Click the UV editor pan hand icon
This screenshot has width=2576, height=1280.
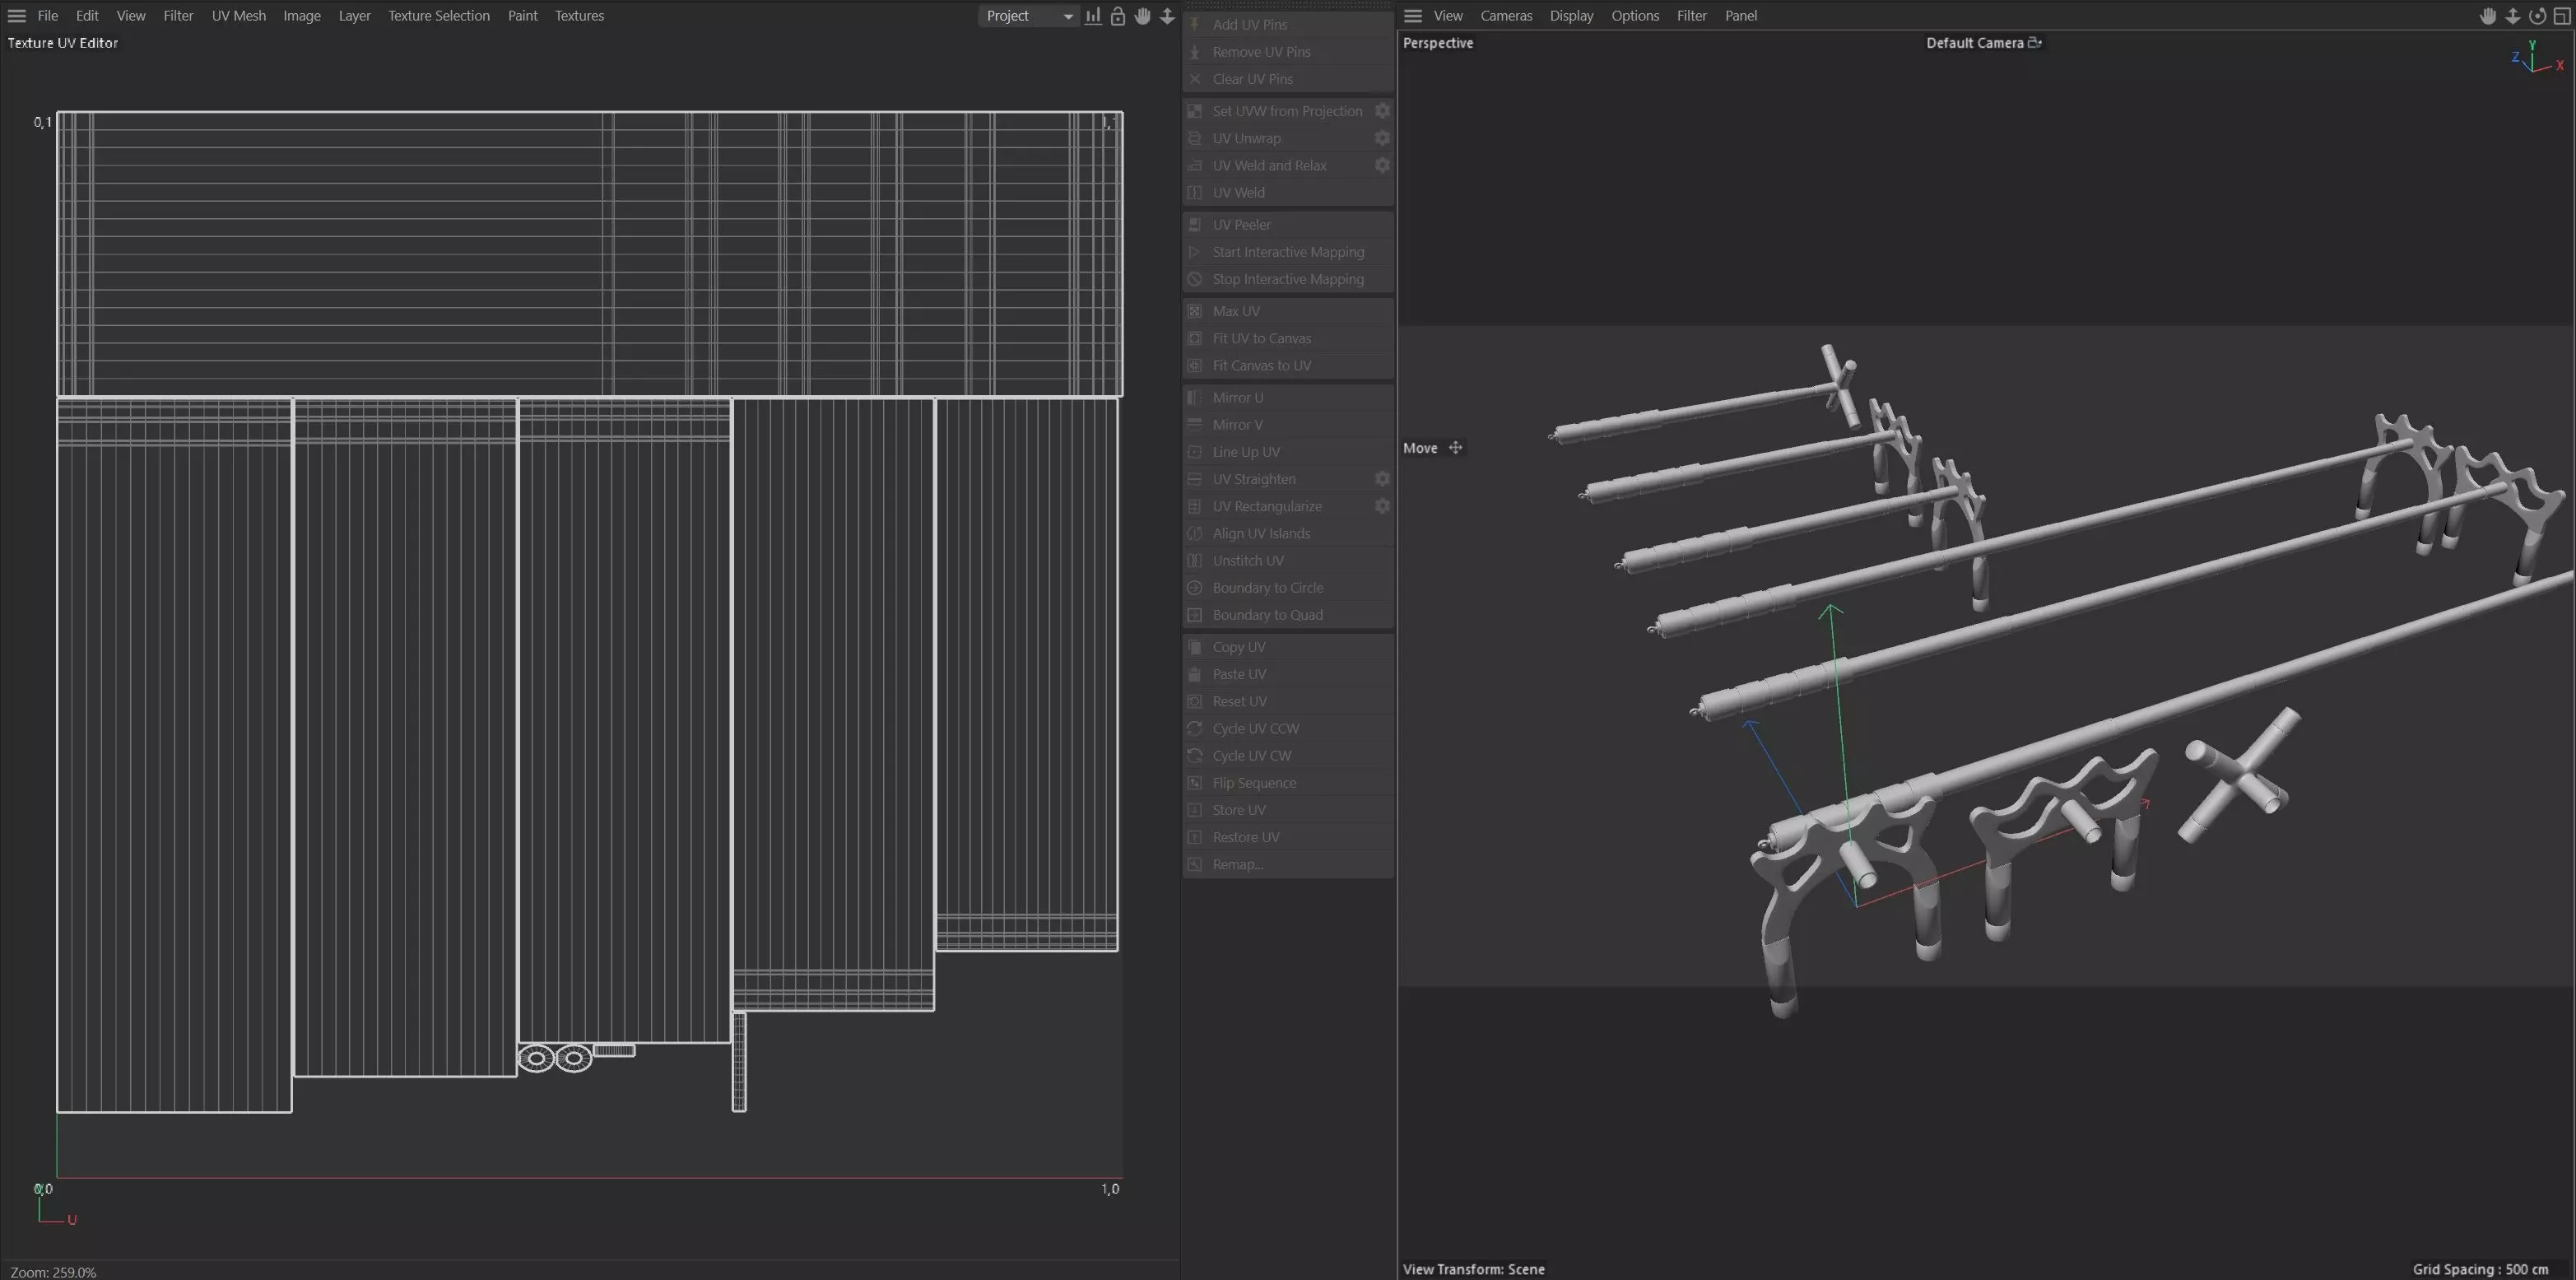pos(1142,16)
